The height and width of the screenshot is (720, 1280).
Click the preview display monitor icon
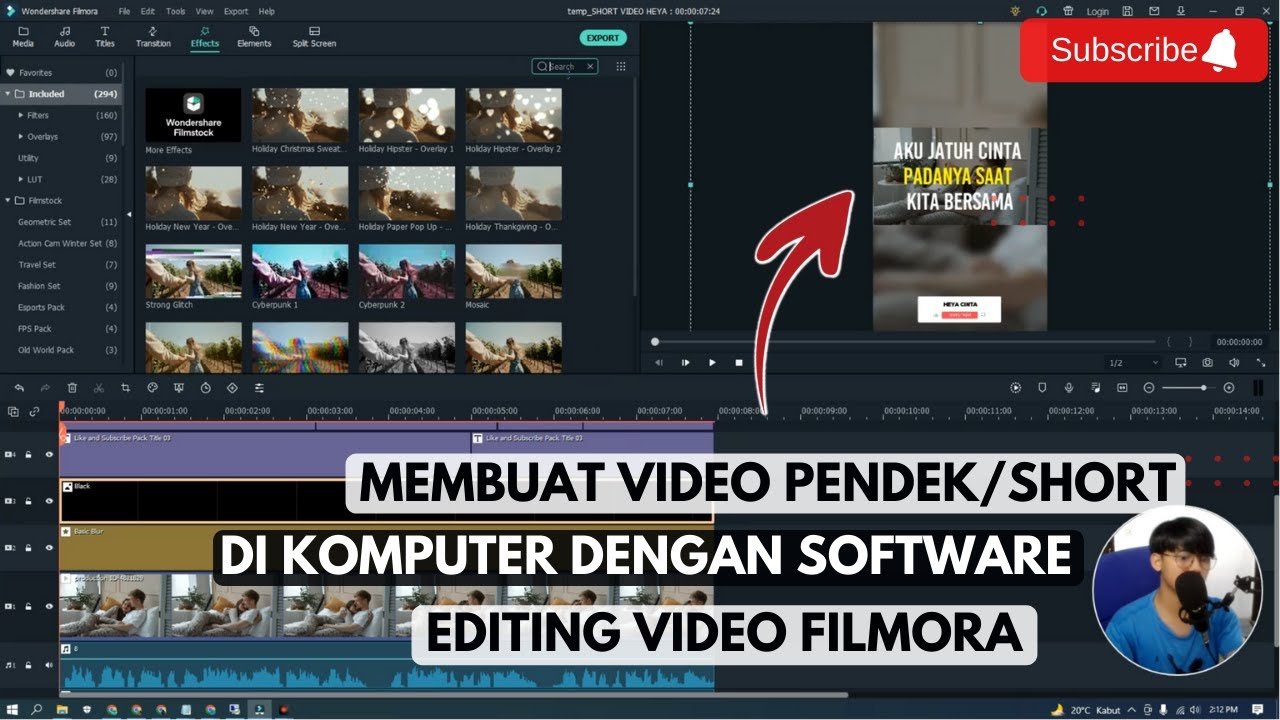[x=1181, y=362]
